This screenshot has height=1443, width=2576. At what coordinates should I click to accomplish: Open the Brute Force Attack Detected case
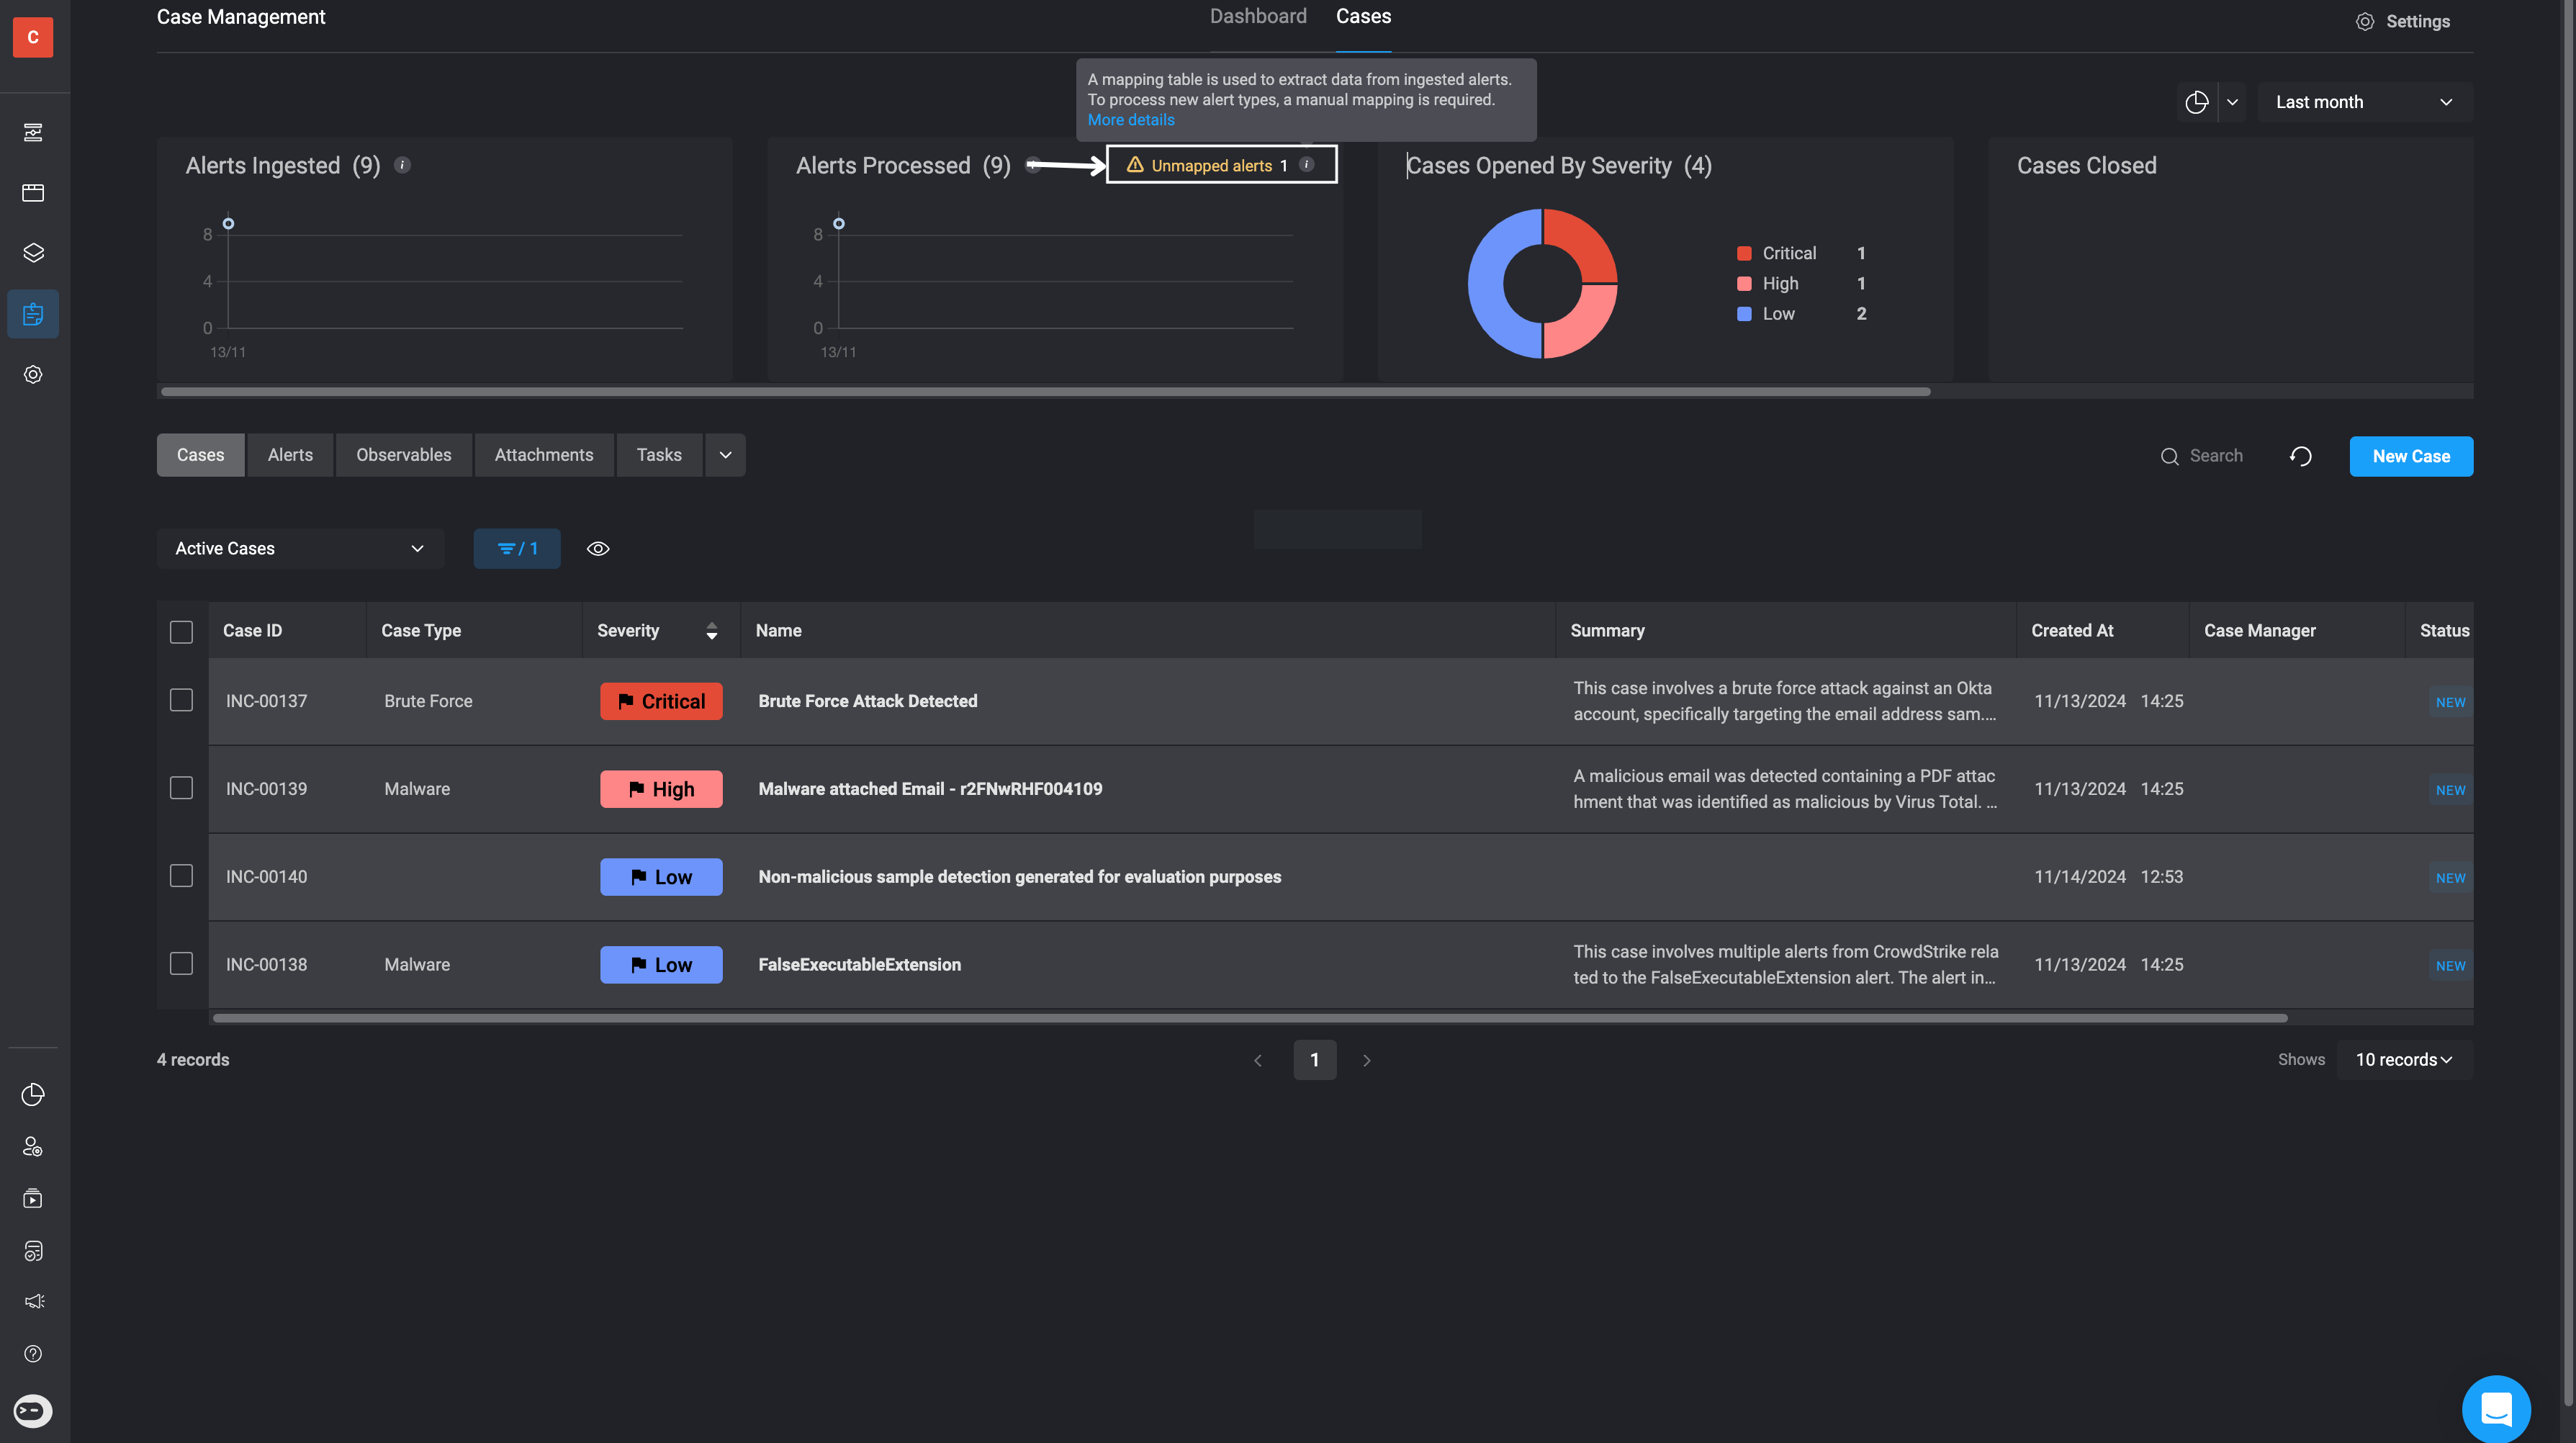pyautogui.click(x=868, y=701)
